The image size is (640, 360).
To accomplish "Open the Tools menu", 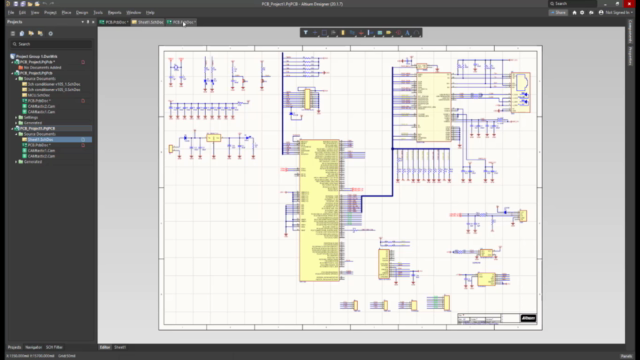I will click(x=98, y=13).
